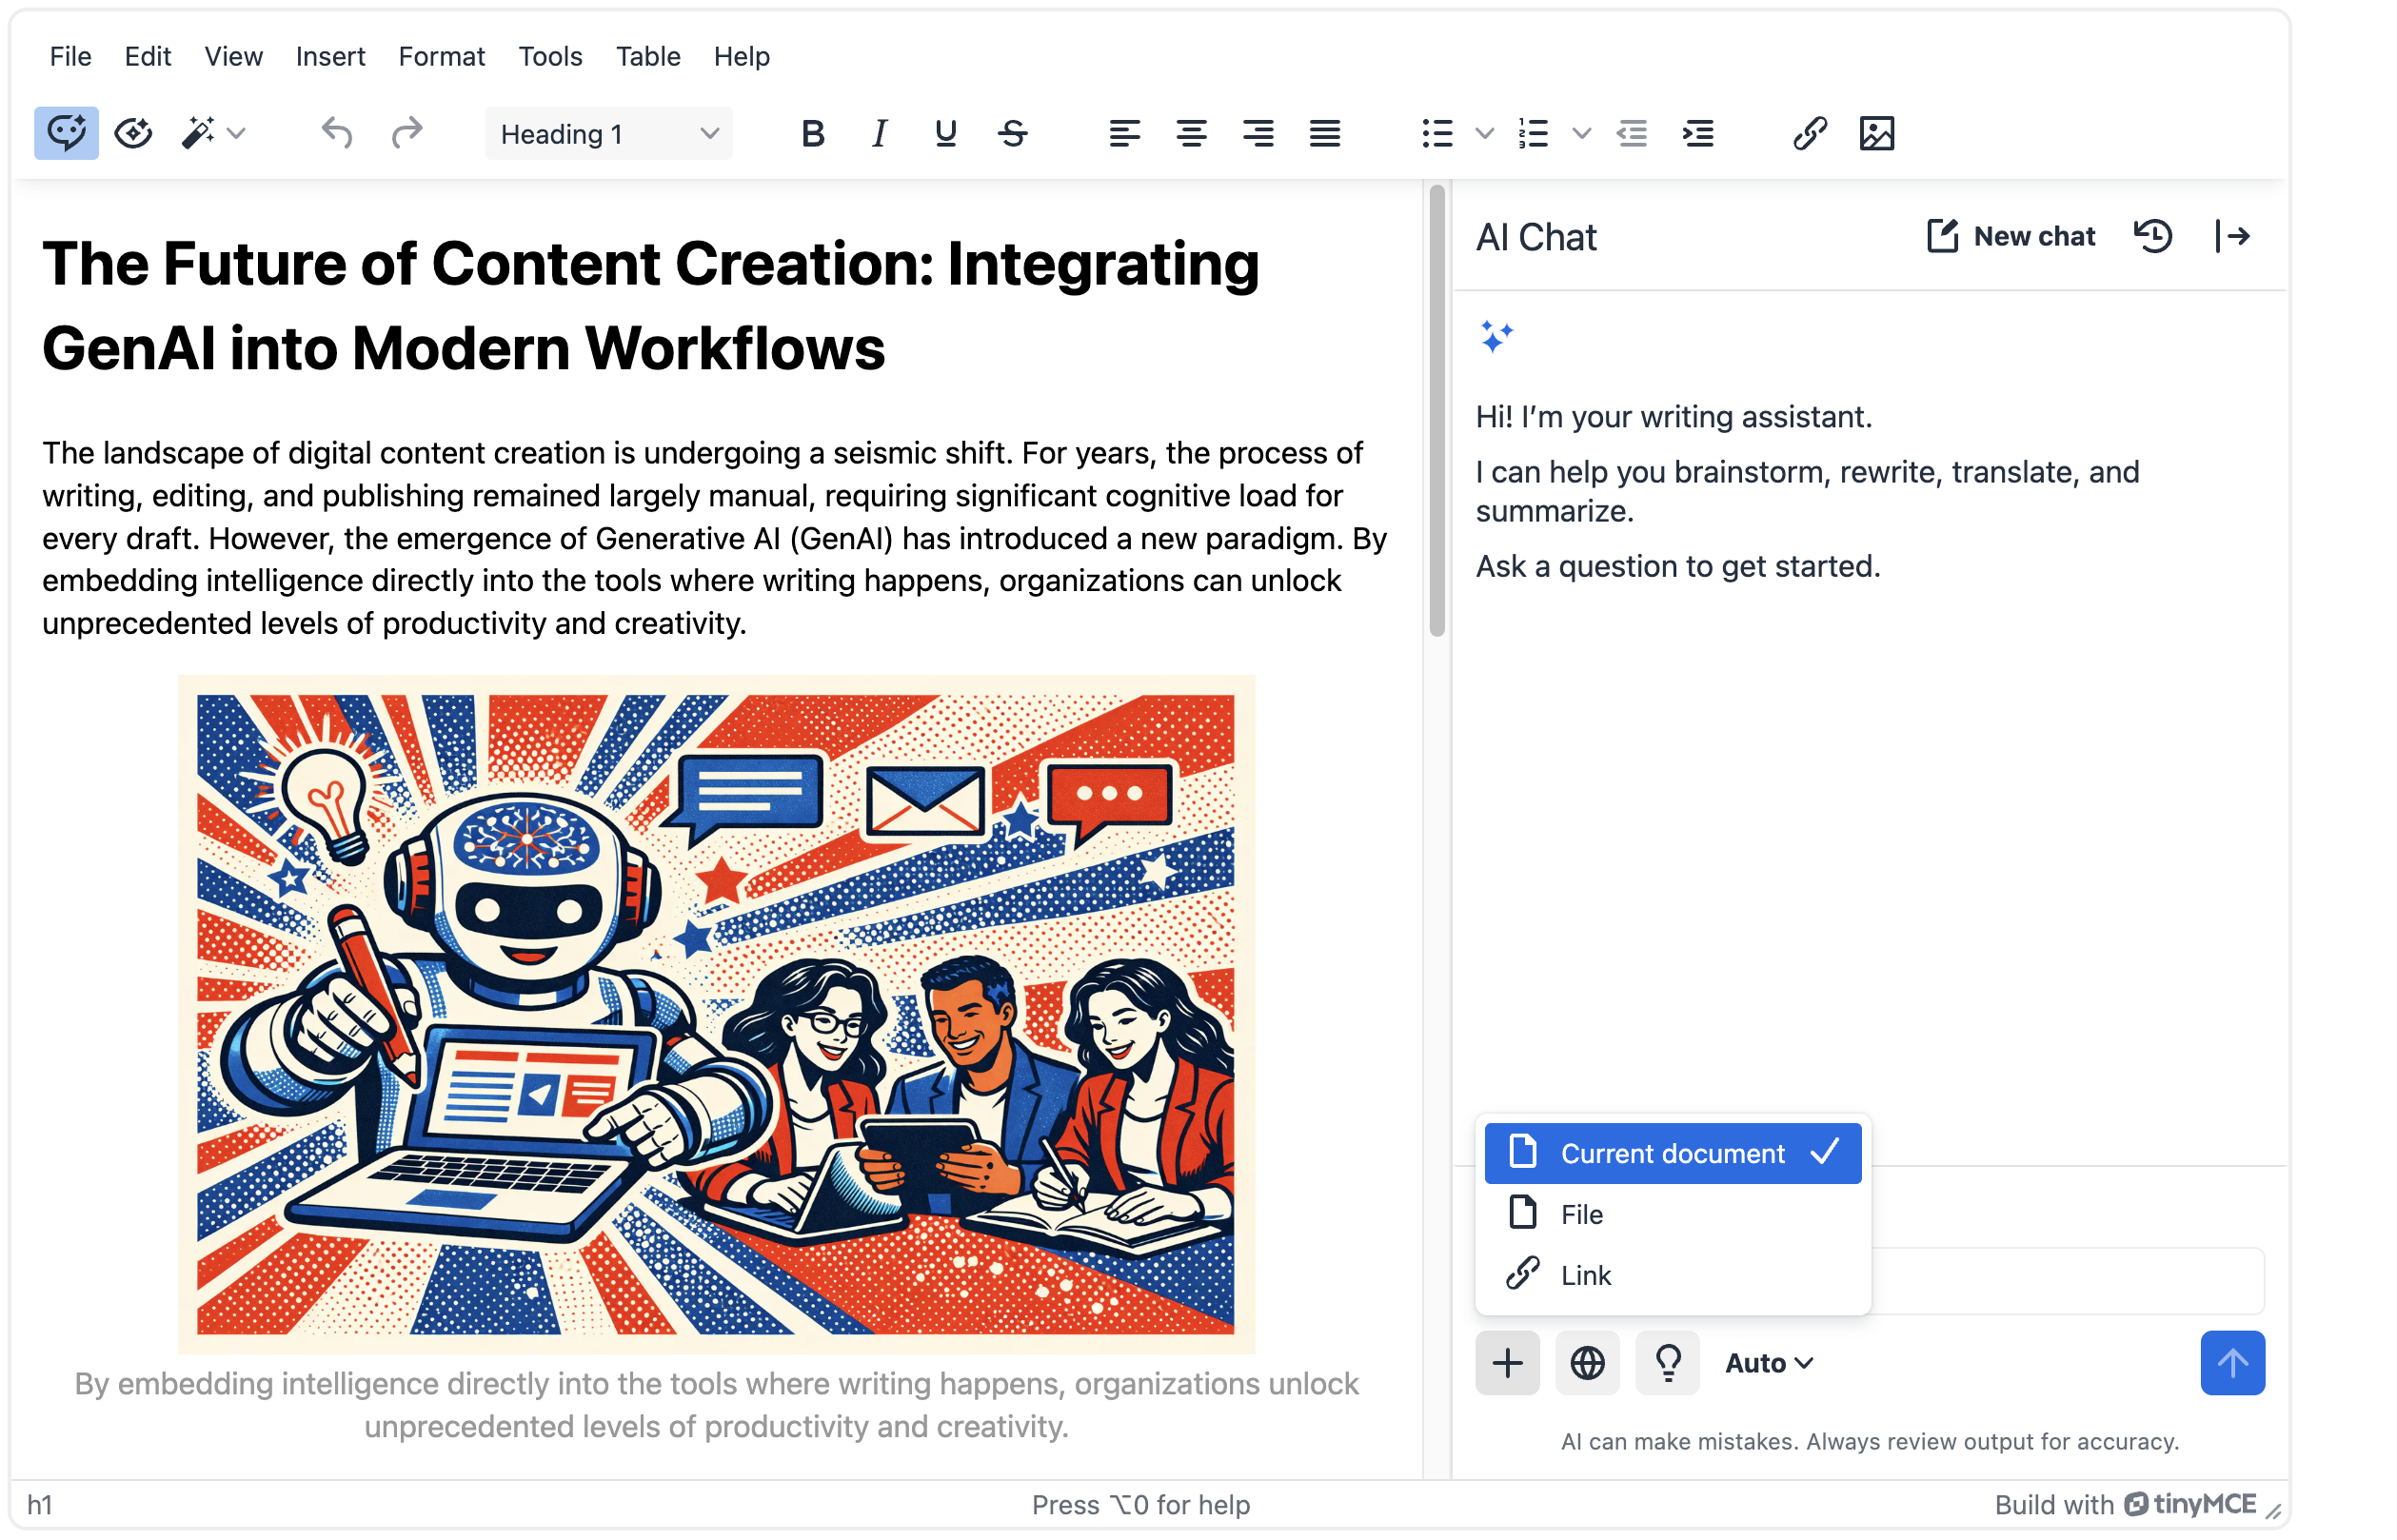Screen dimensions: 2397x1540
Task: Start a New chat
Action: click(2008, 236)
